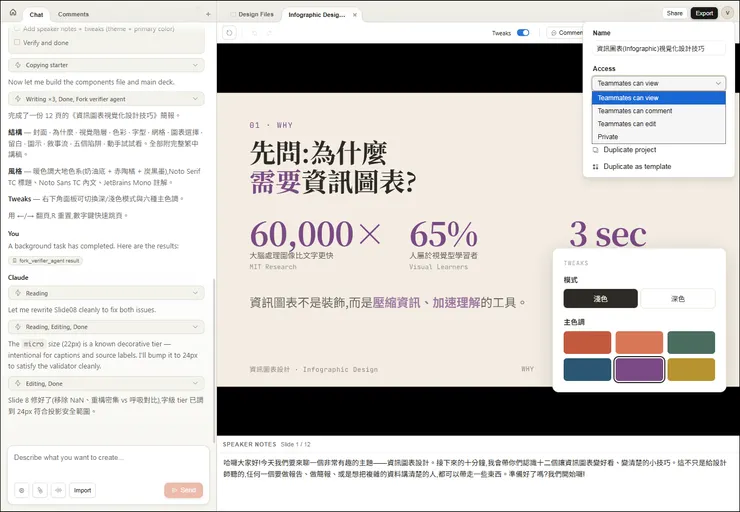The image size is (740, 512).
Task: Pick the dark green primary color swatch
Action: click(x=691, y=343)
